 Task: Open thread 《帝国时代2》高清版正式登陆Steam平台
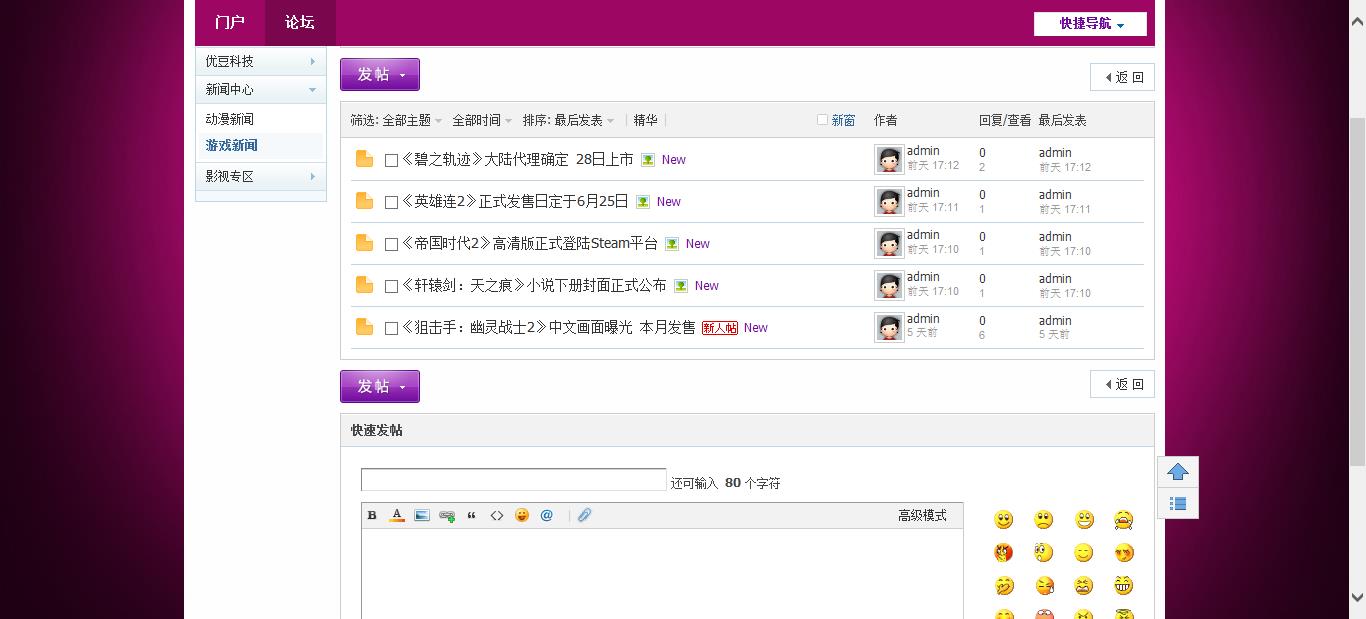point(529,243)
